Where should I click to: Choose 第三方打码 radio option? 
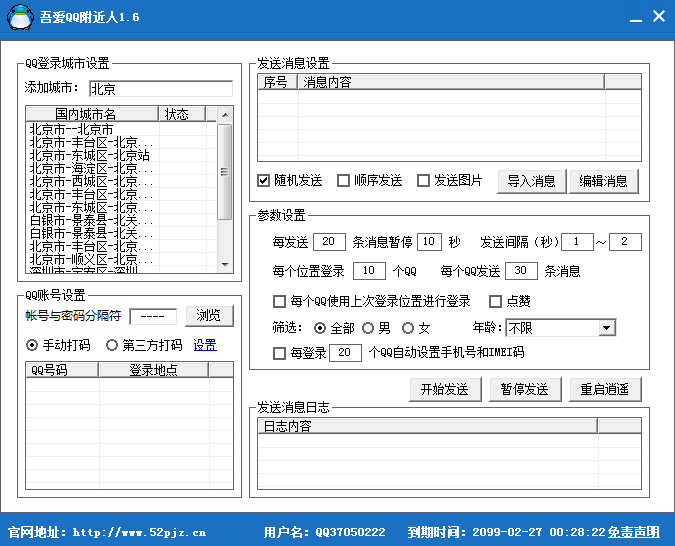pyautogui.click(x=112, y=346)
